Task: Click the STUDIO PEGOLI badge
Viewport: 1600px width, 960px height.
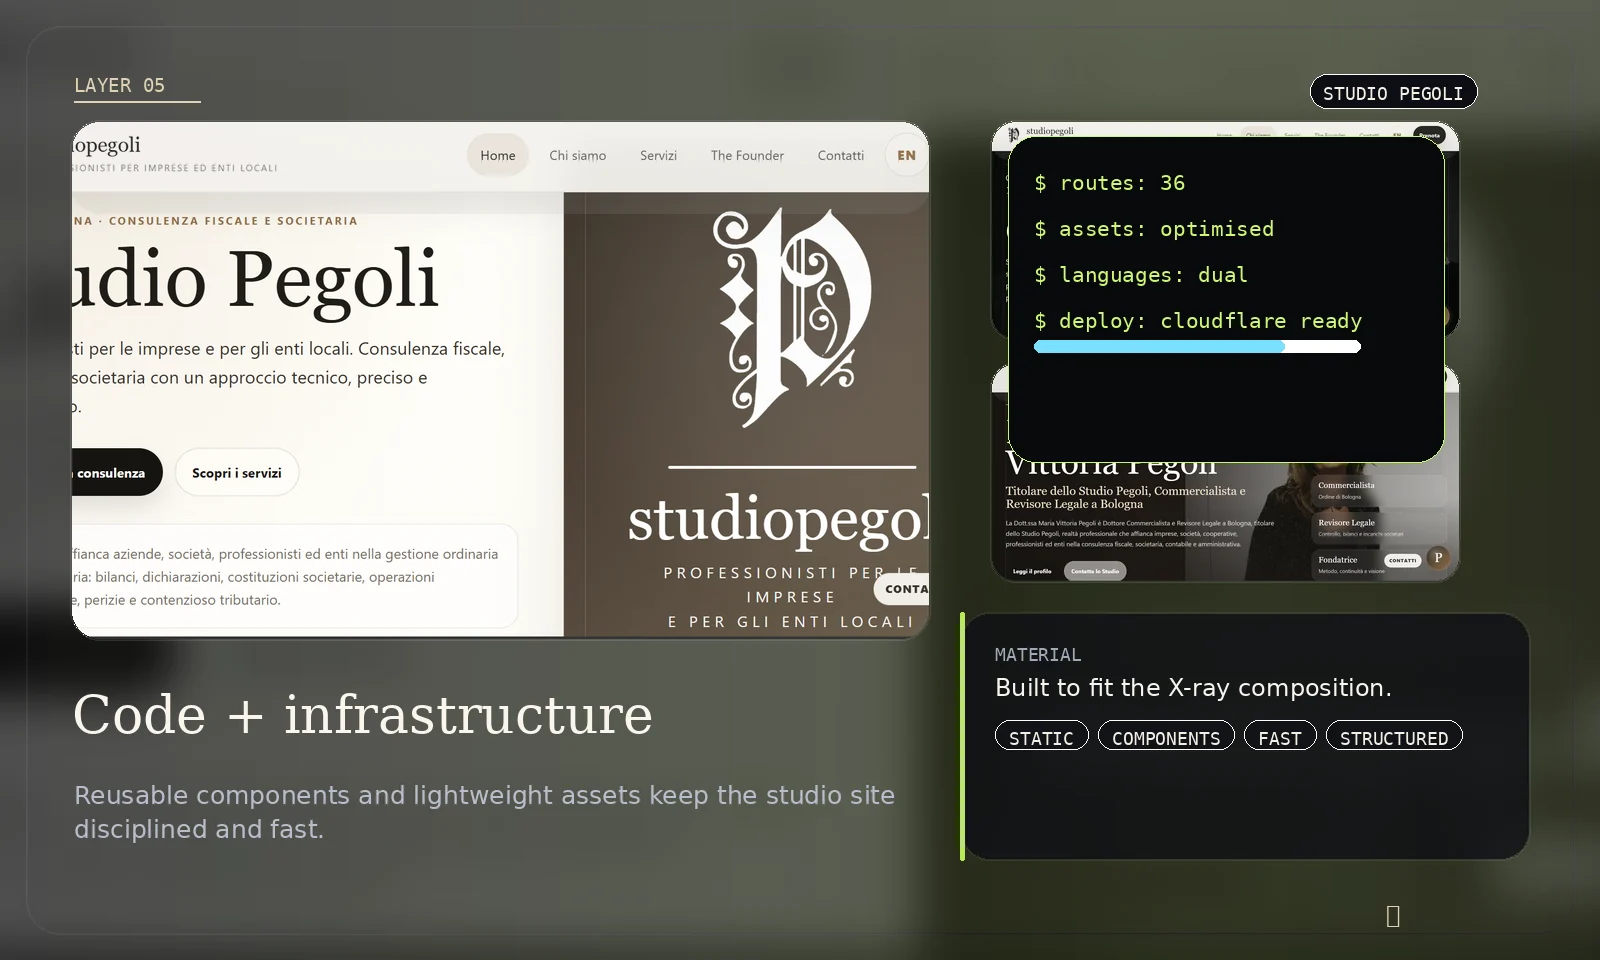Action: tap(1393, 93)
